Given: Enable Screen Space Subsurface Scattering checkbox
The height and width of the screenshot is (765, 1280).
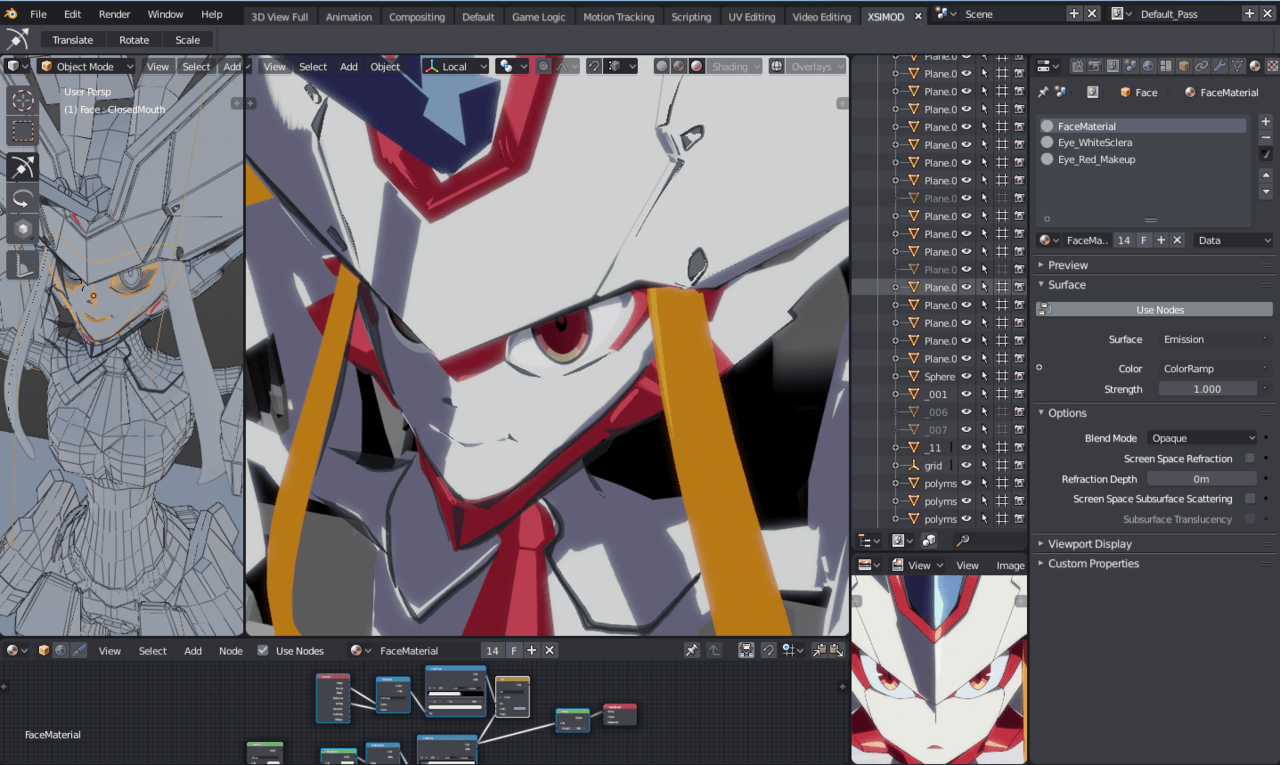Looking at the screenshot, I should (x=1250, y=498).
